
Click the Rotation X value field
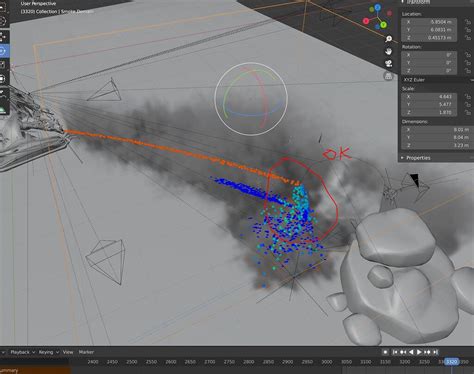[x=429, y=55]
